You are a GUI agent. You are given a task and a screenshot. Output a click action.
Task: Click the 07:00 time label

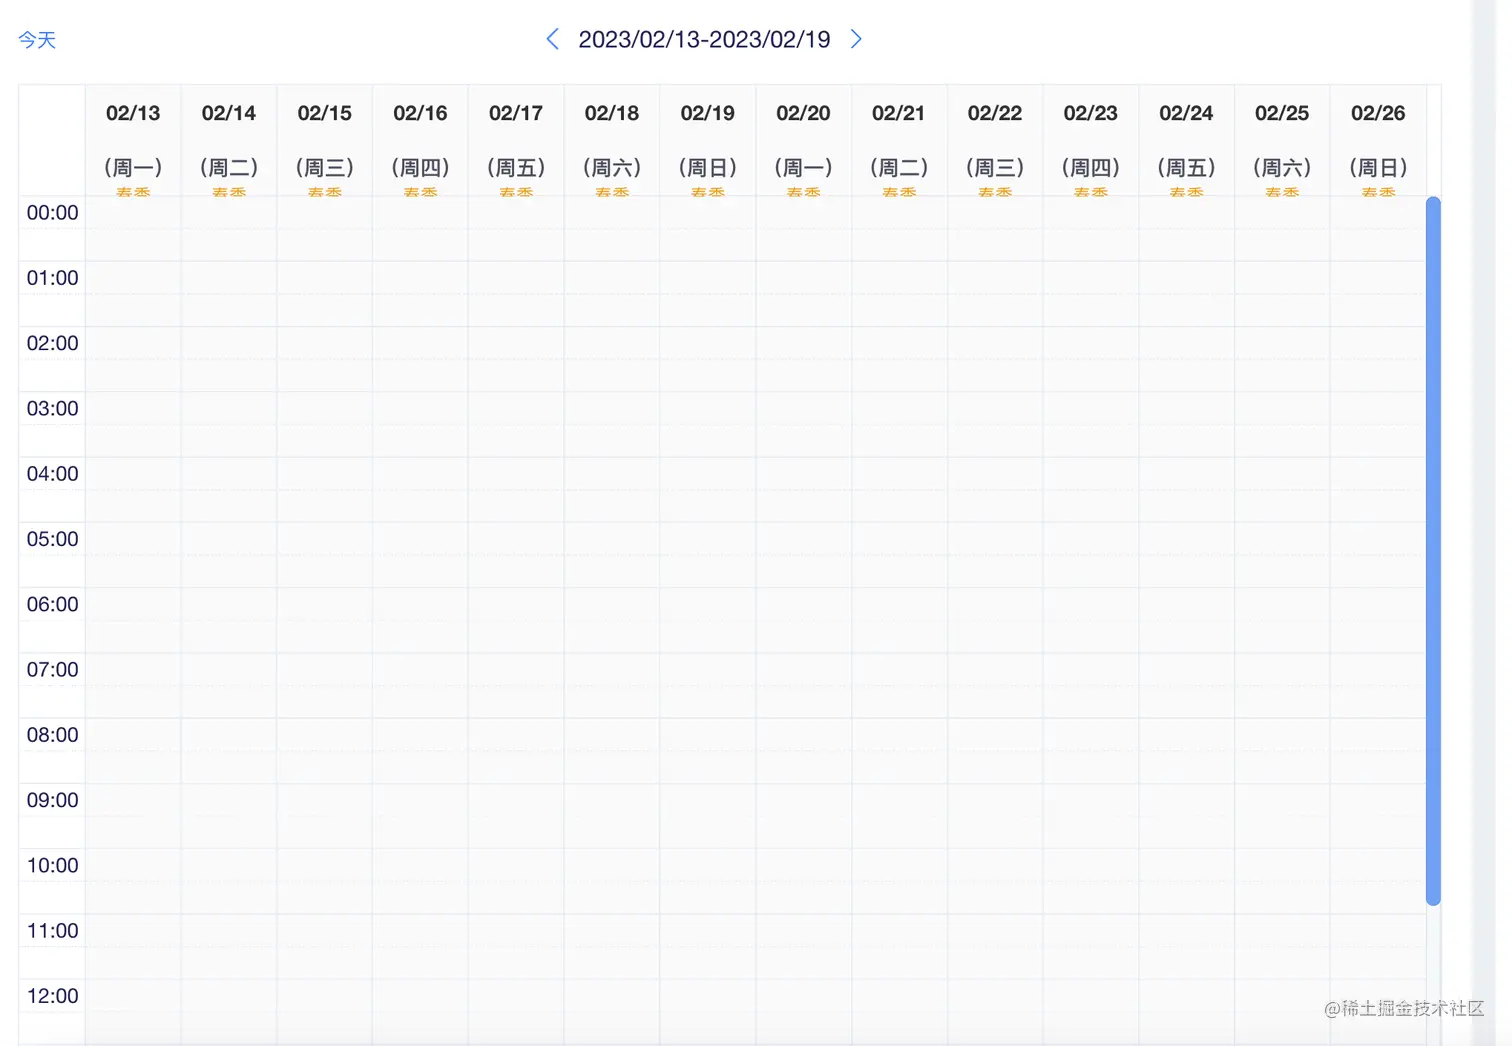point(52,670)
